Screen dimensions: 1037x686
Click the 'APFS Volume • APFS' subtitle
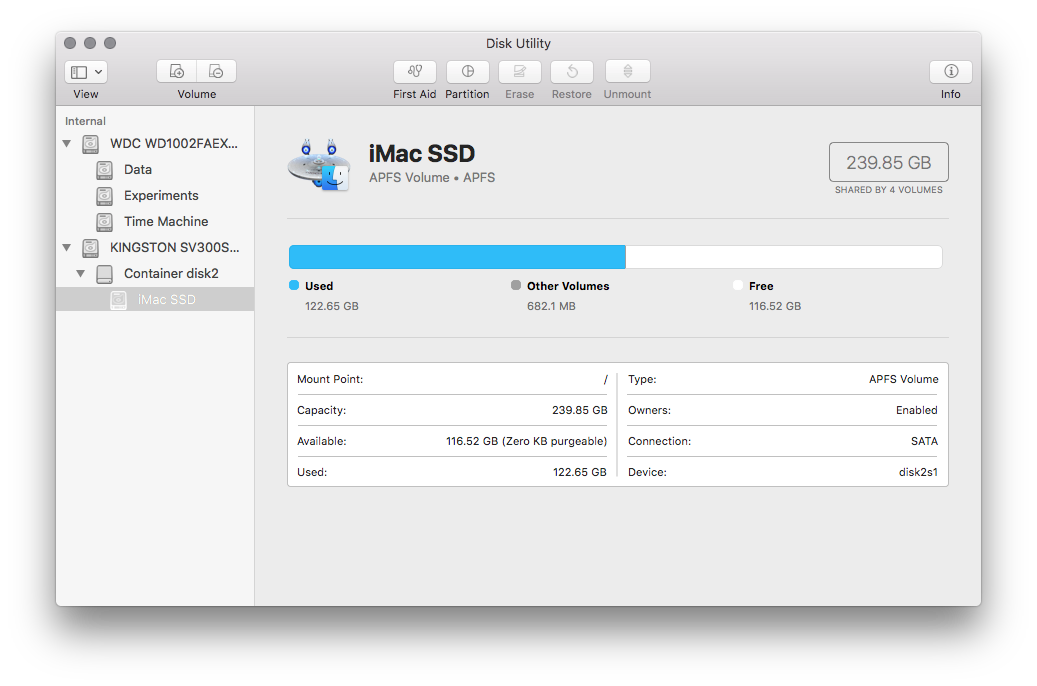coord(432,177)
